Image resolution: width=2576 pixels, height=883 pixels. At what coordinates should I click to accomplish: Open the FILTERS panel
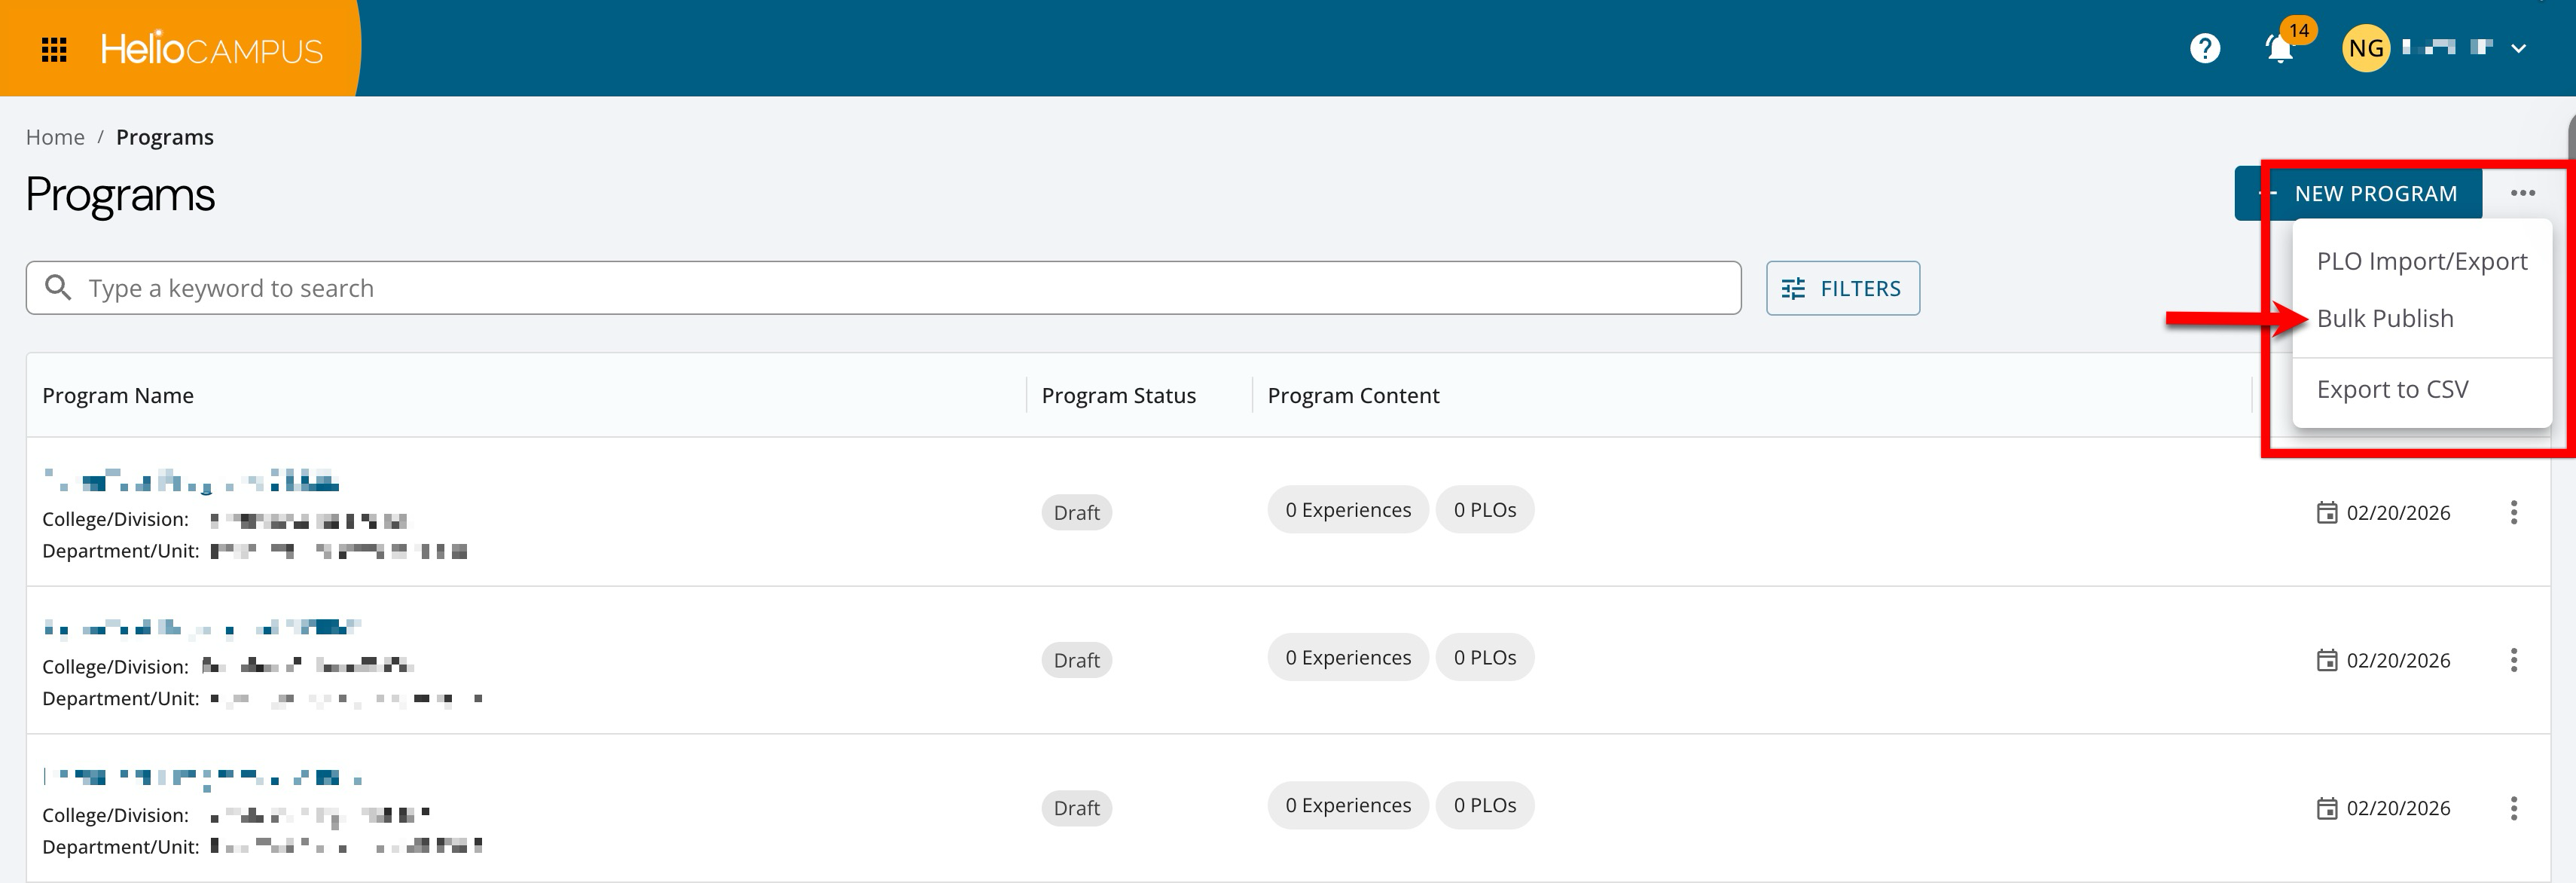pos(1842,288)
